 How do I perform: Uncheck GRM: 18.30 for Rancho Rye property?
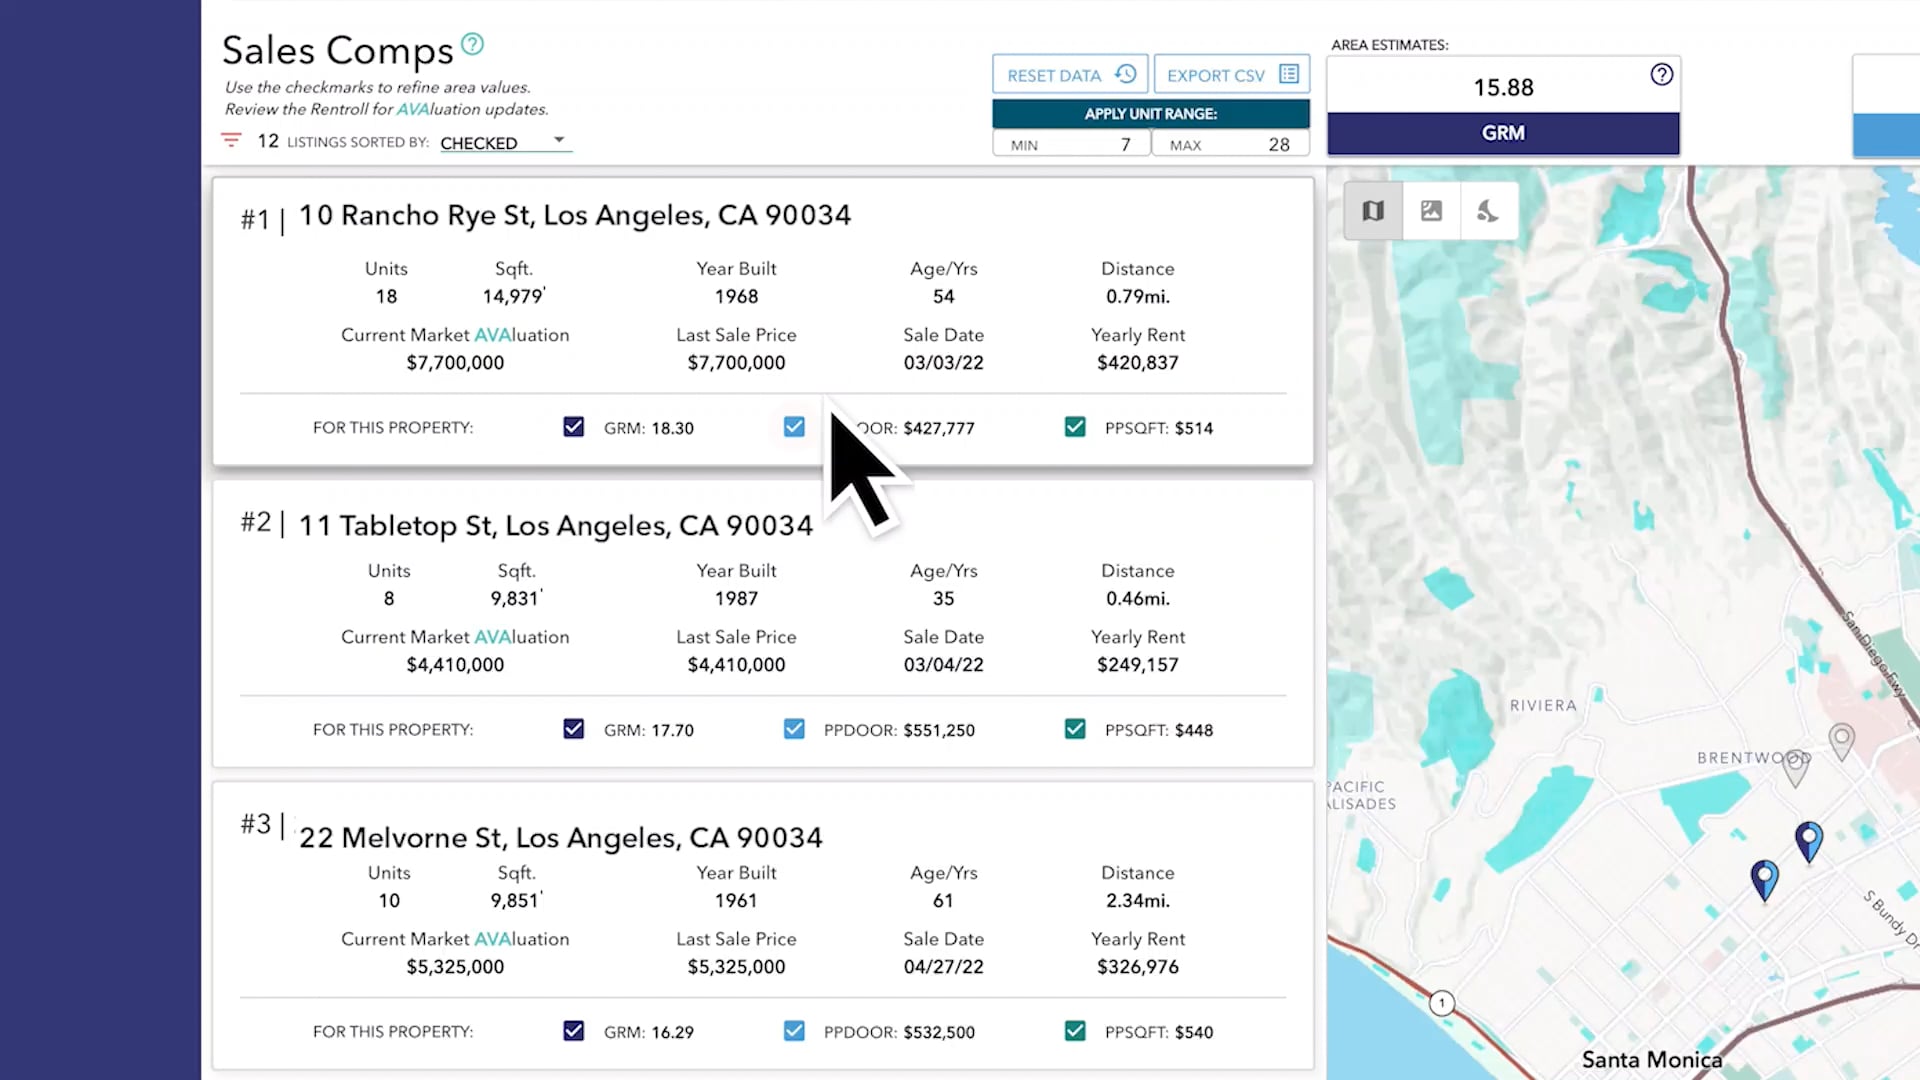(573, 427)
